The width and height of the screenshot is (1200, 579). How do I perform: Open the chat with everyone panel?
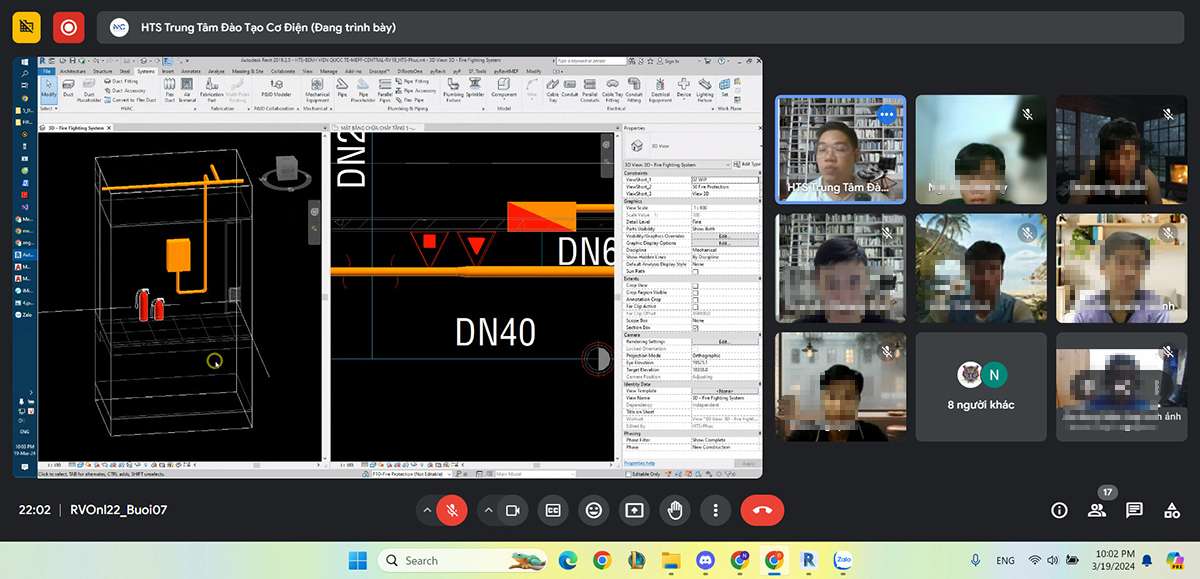(x=1134, y=510)
